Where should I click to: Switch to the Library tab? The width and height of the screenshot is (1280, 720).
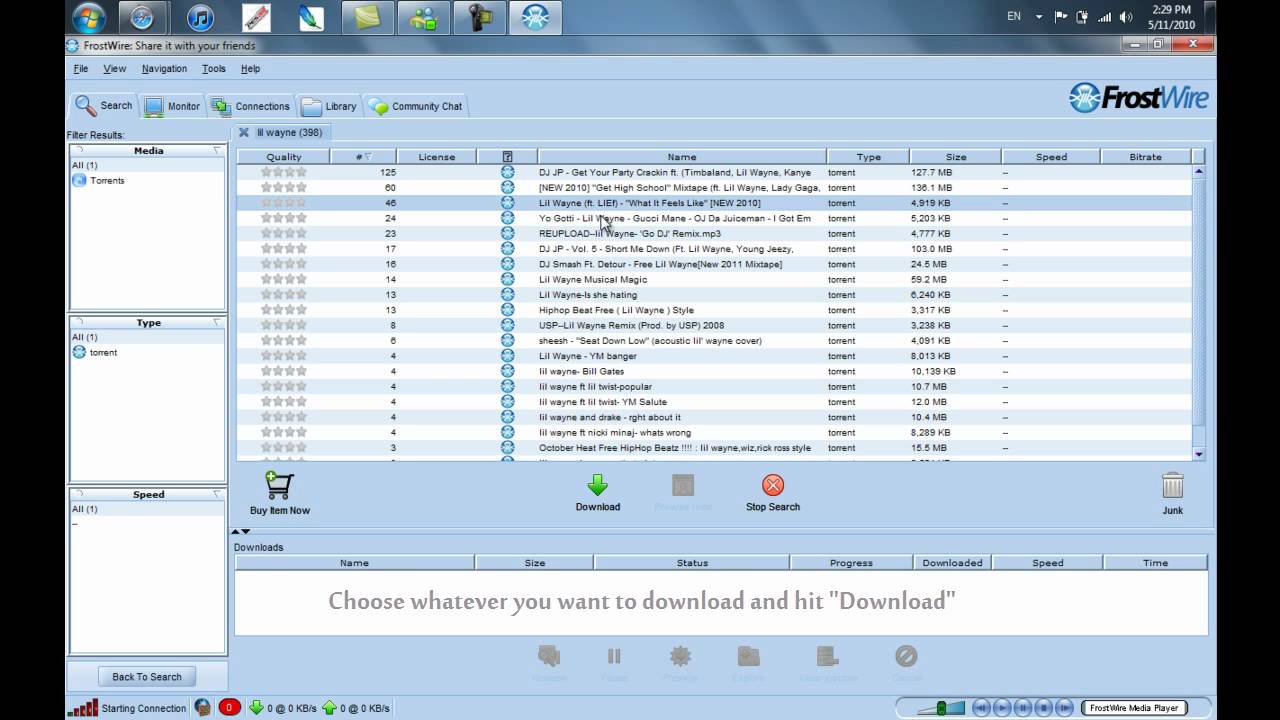[328, 106]
